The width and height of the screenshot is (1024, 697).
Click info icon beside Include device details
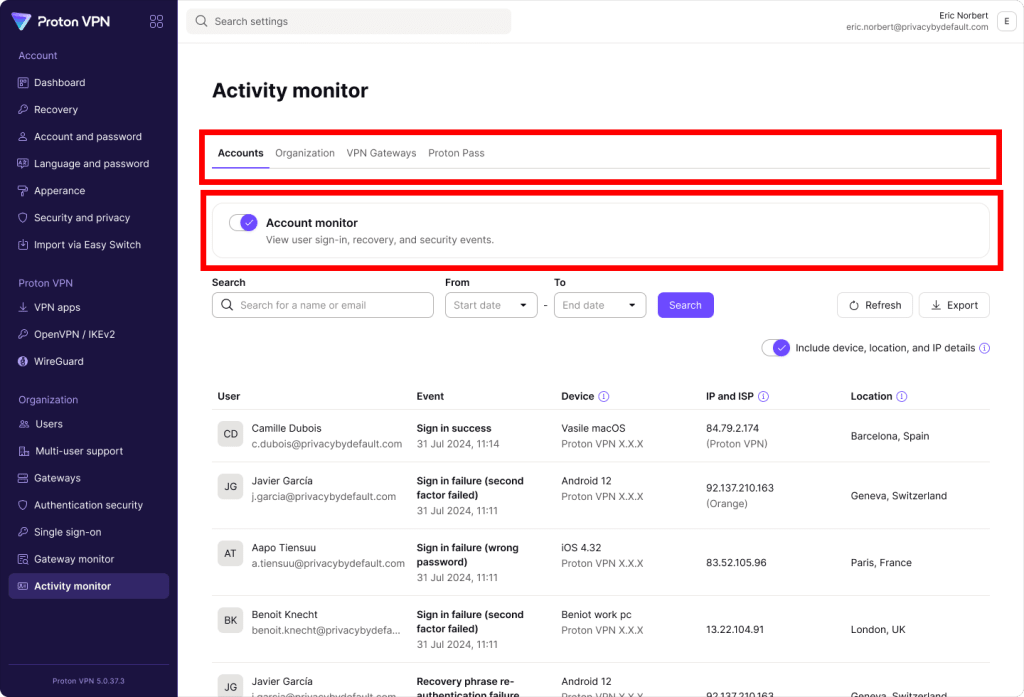985,348
